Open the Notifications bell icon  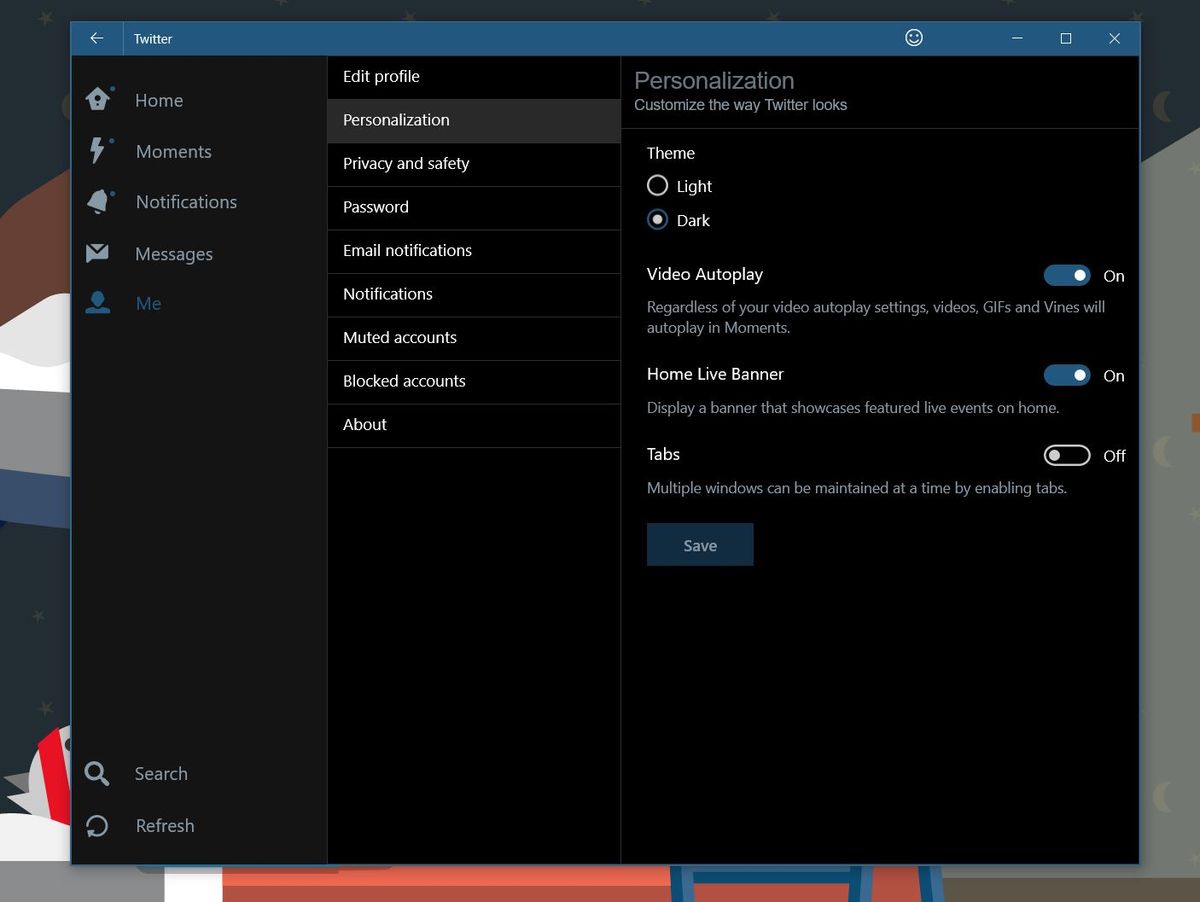(x=98, y=201)
